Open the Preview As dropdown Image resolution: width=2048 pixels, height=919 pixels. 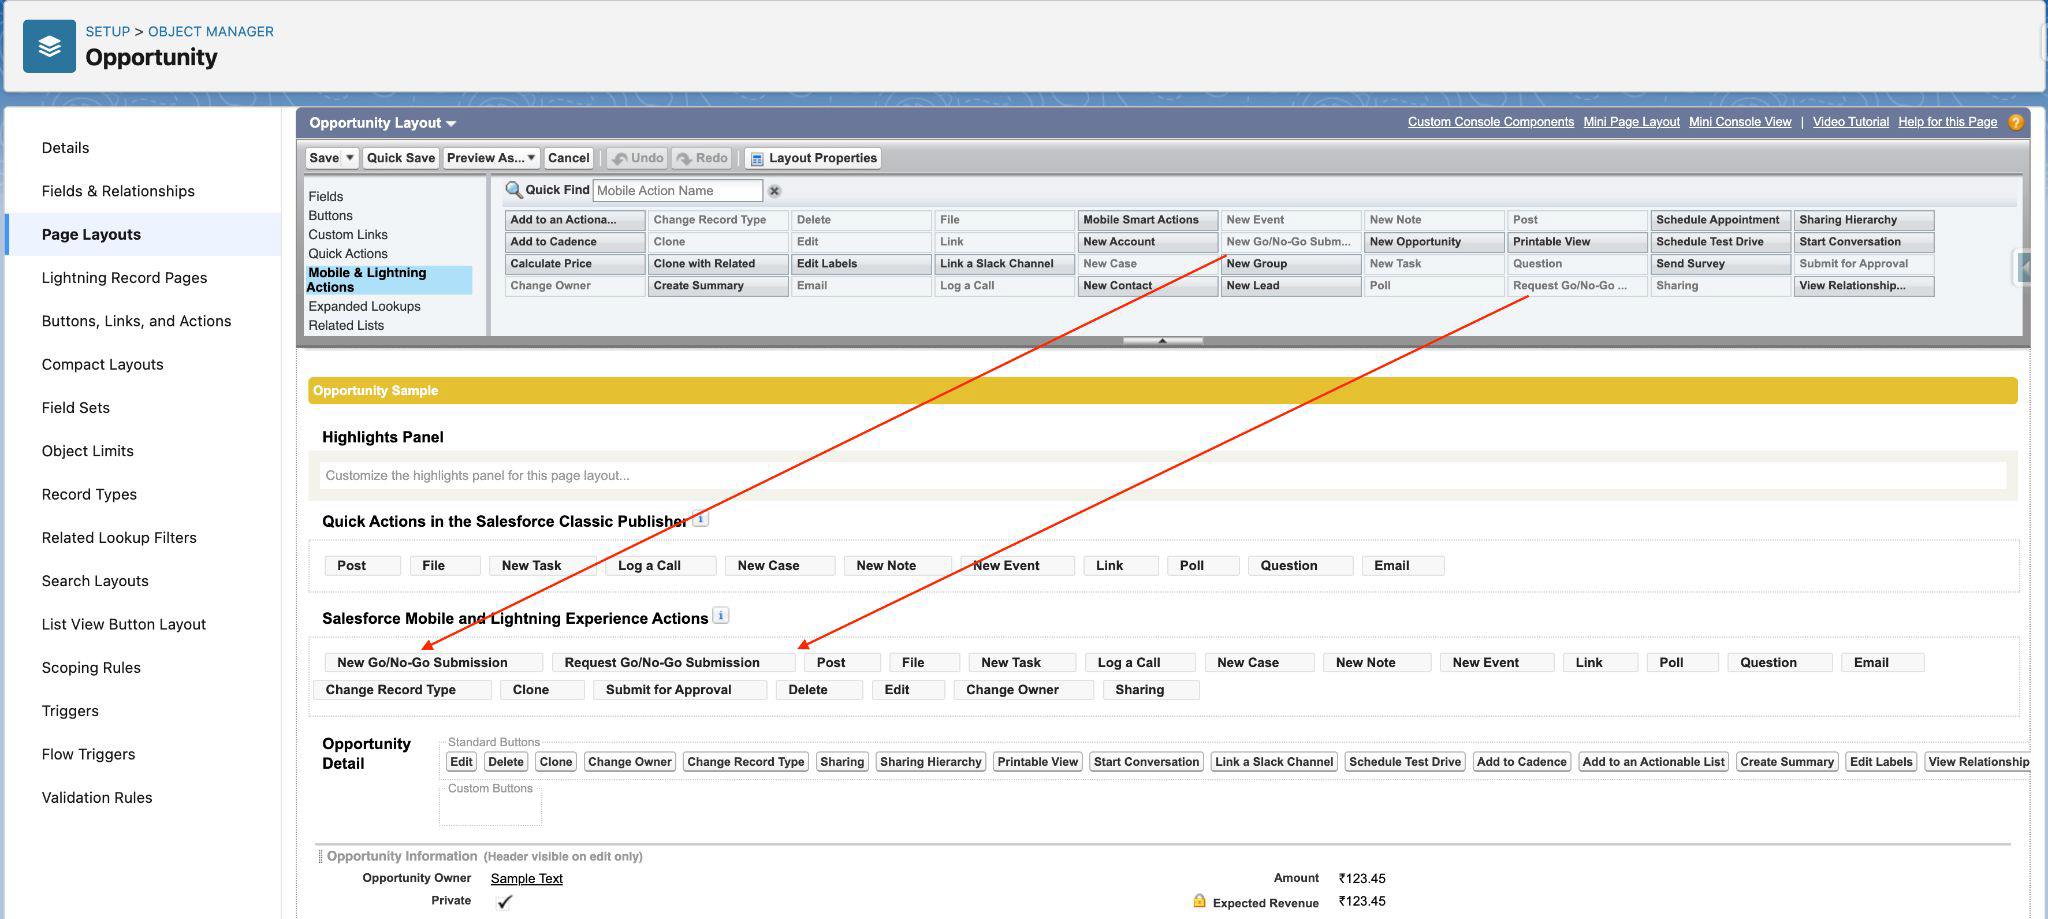click(x=491, y=158)
